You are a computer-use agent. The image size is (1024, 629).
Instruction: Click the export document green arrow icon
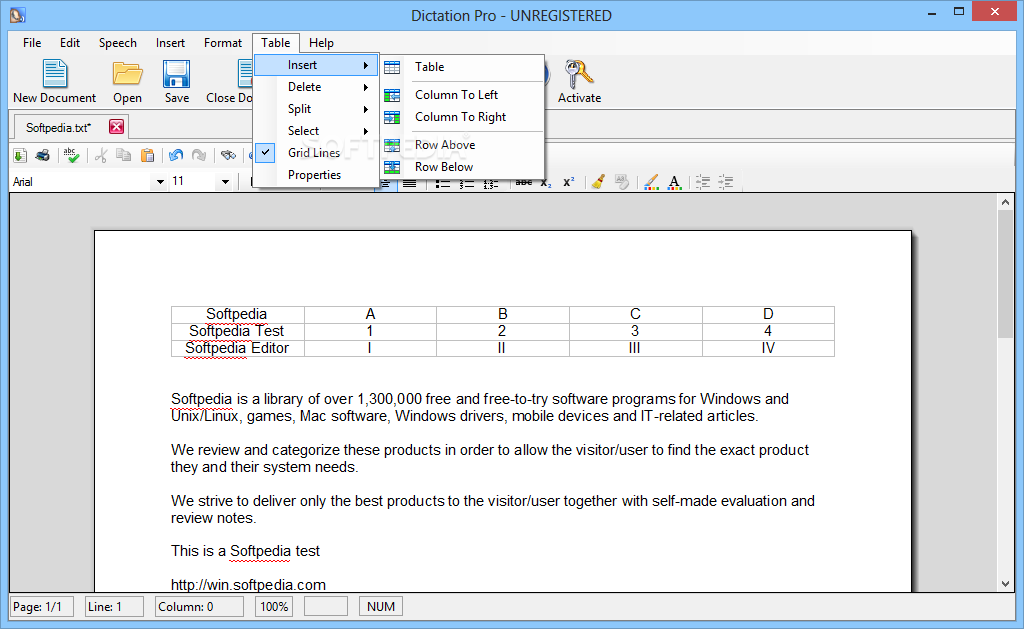tap(20, 155)
